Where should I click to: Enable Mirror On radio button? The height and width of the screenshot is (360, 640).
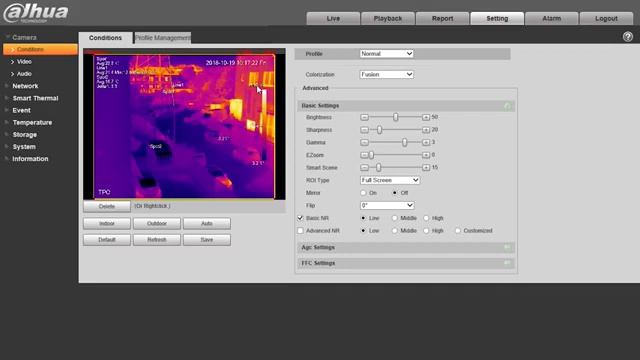[363, 193]
